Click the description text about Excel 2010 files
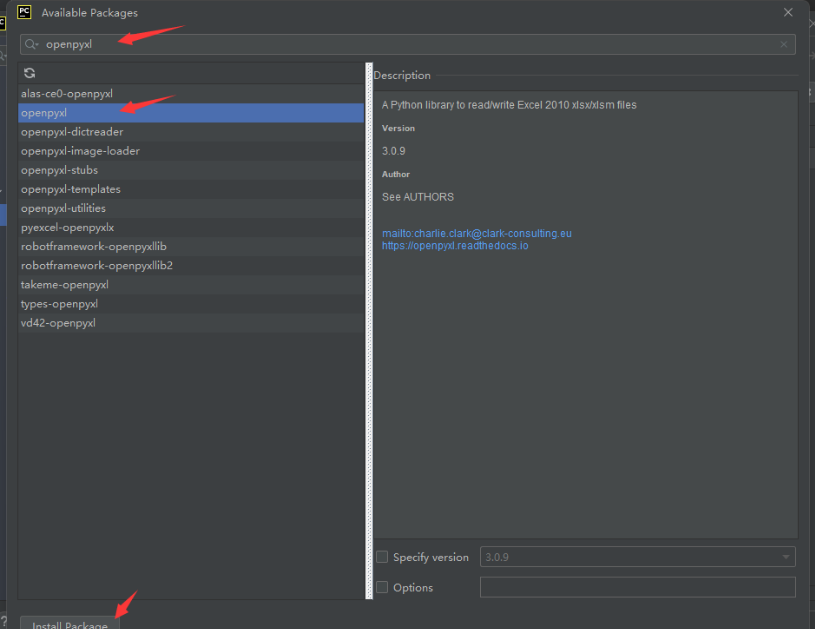 tap(509, 105)
